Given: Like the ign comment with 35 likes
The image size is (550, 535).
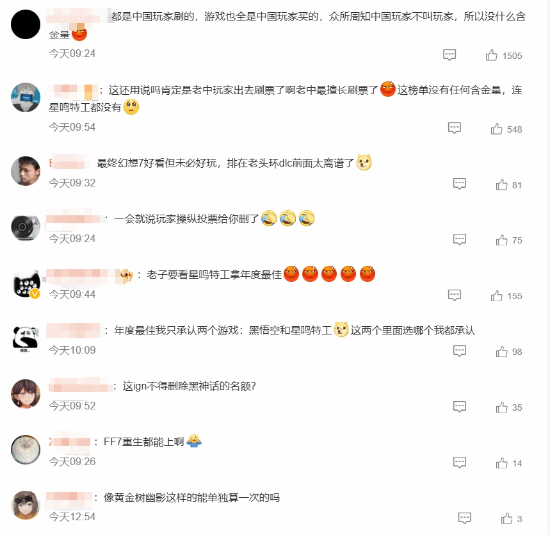Looking at the screenshot, I should [502, 407].
